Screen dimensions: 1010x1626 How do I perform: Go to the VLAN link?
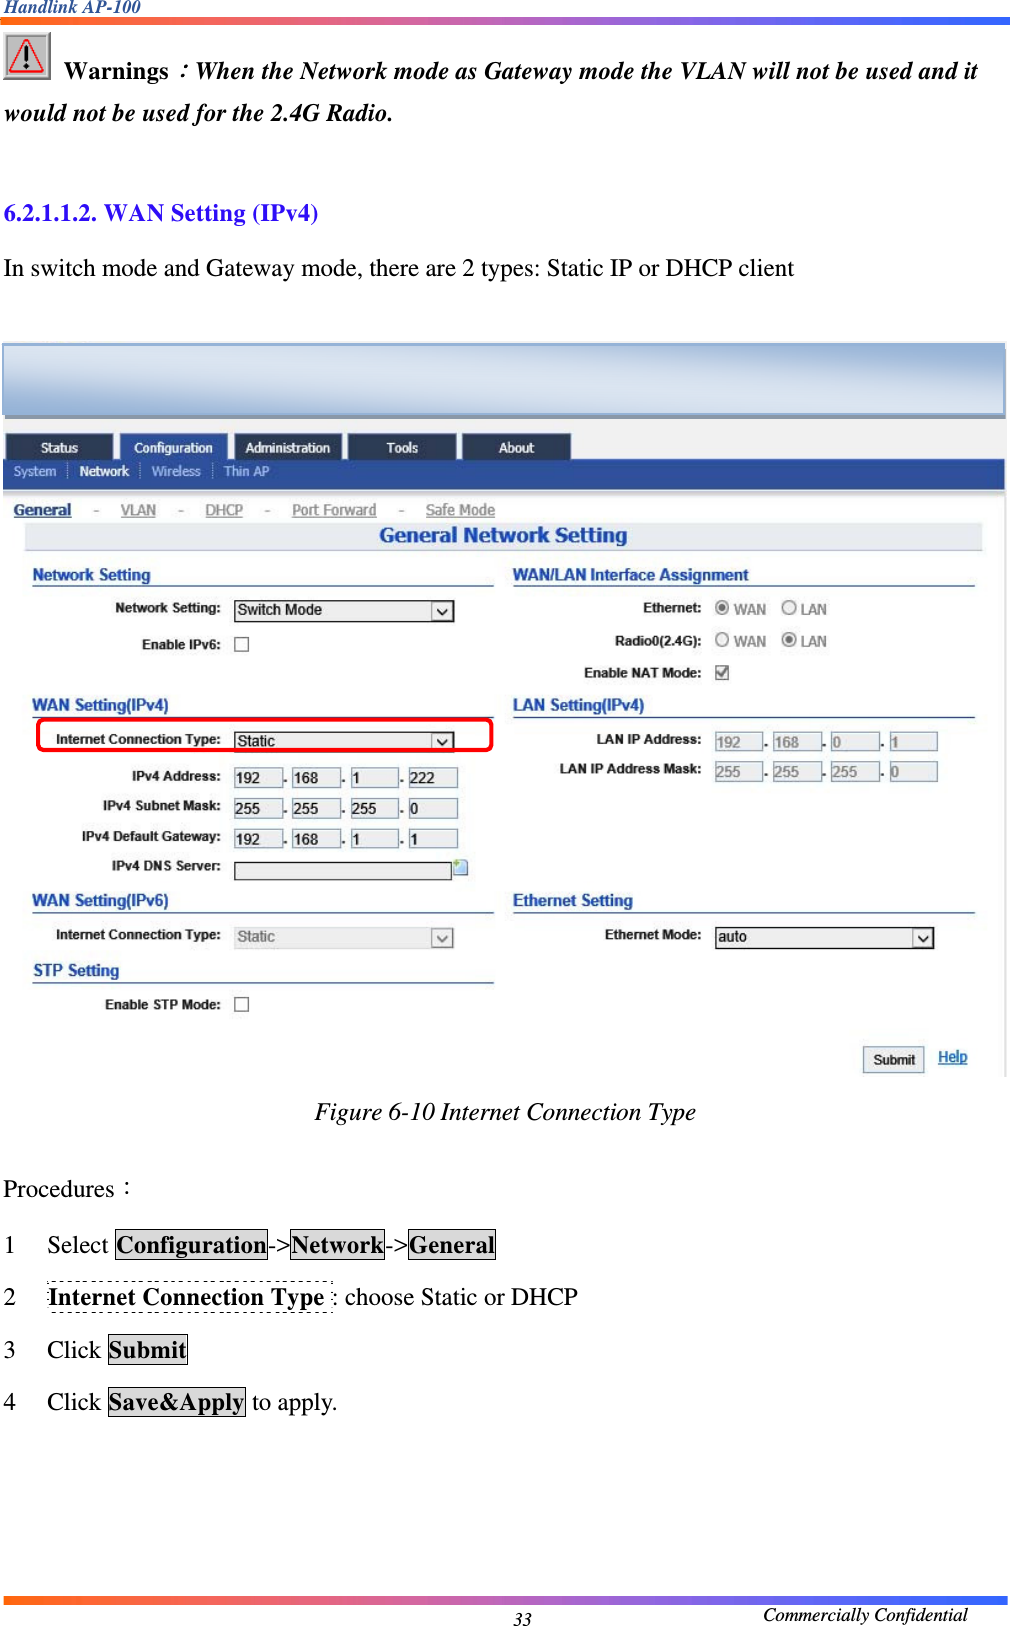[138, 510]
